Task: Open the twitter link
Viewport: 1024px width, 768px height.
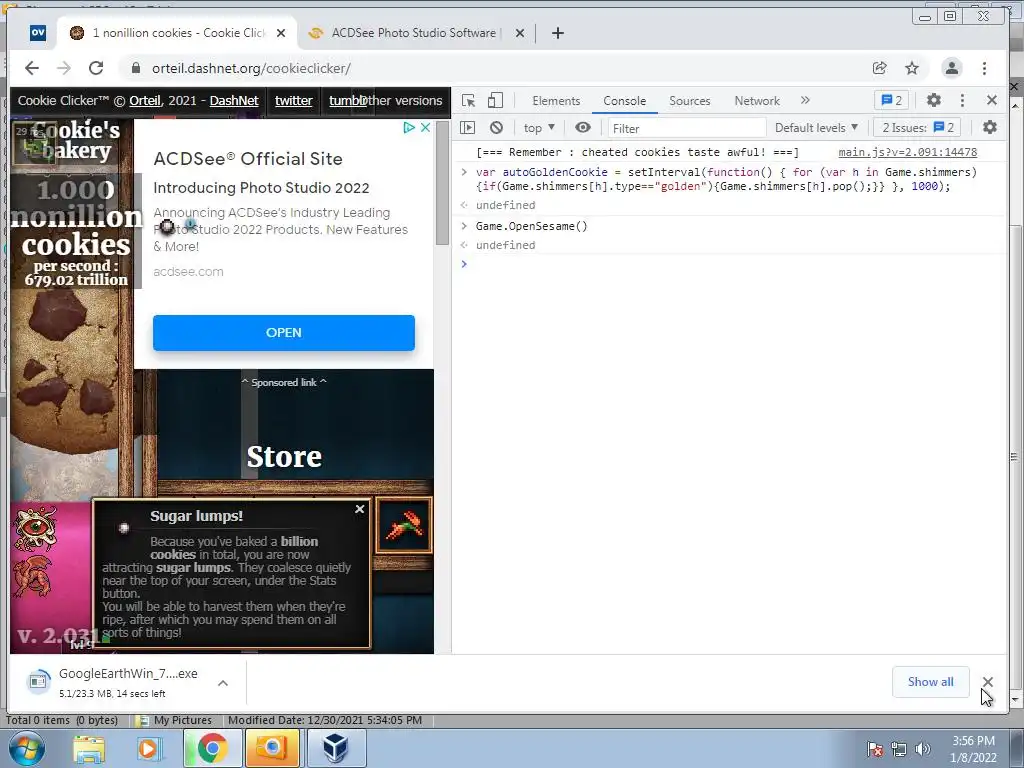Action: (x=293, y=101)
